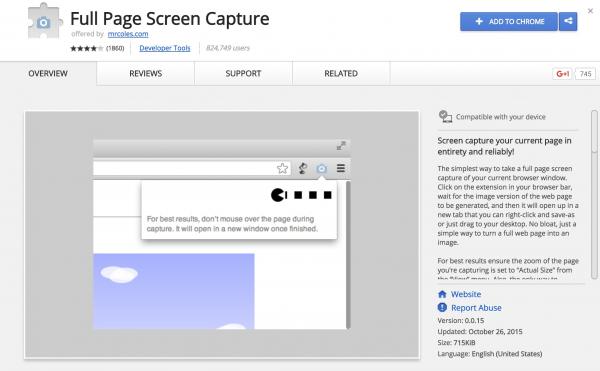Click the 745 plus-one count
The image size is (600, 371).
tap(585, 74)
